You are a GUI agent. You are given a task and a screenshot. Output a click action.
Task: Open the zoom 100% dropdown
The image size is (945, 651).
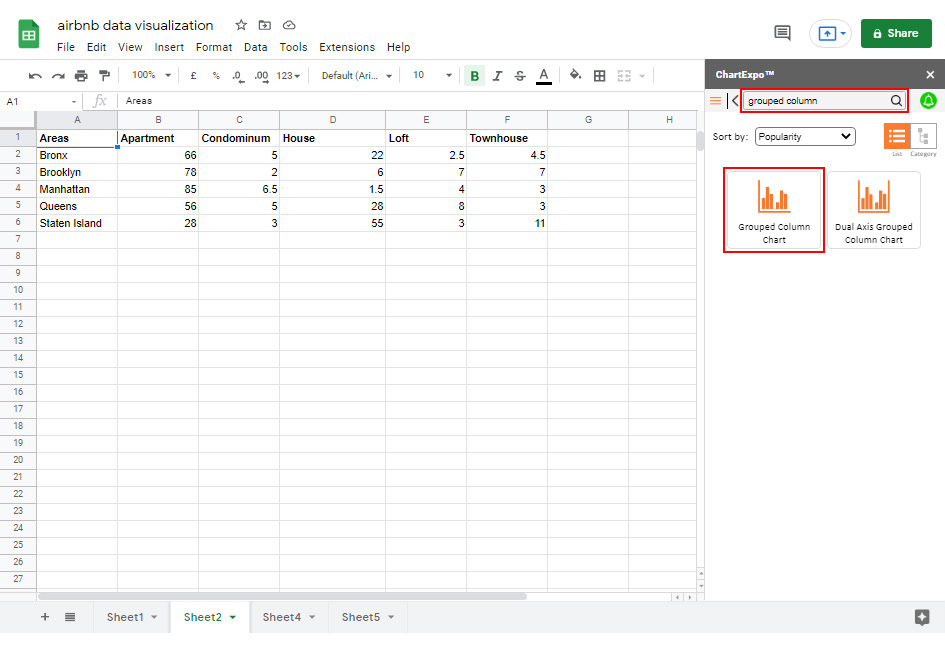[x=151, y=75]
